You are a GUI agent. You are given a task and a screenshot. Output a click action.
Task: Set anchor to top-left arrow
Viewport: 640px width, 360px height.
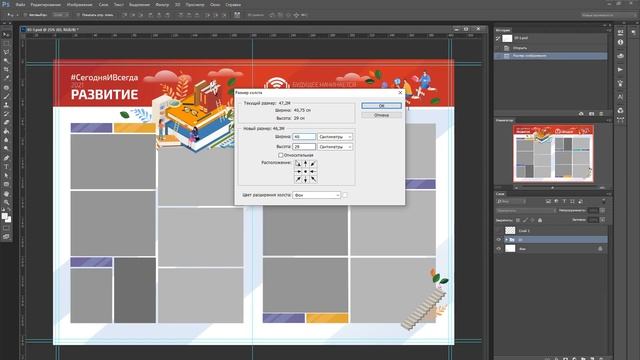[298, 164]
